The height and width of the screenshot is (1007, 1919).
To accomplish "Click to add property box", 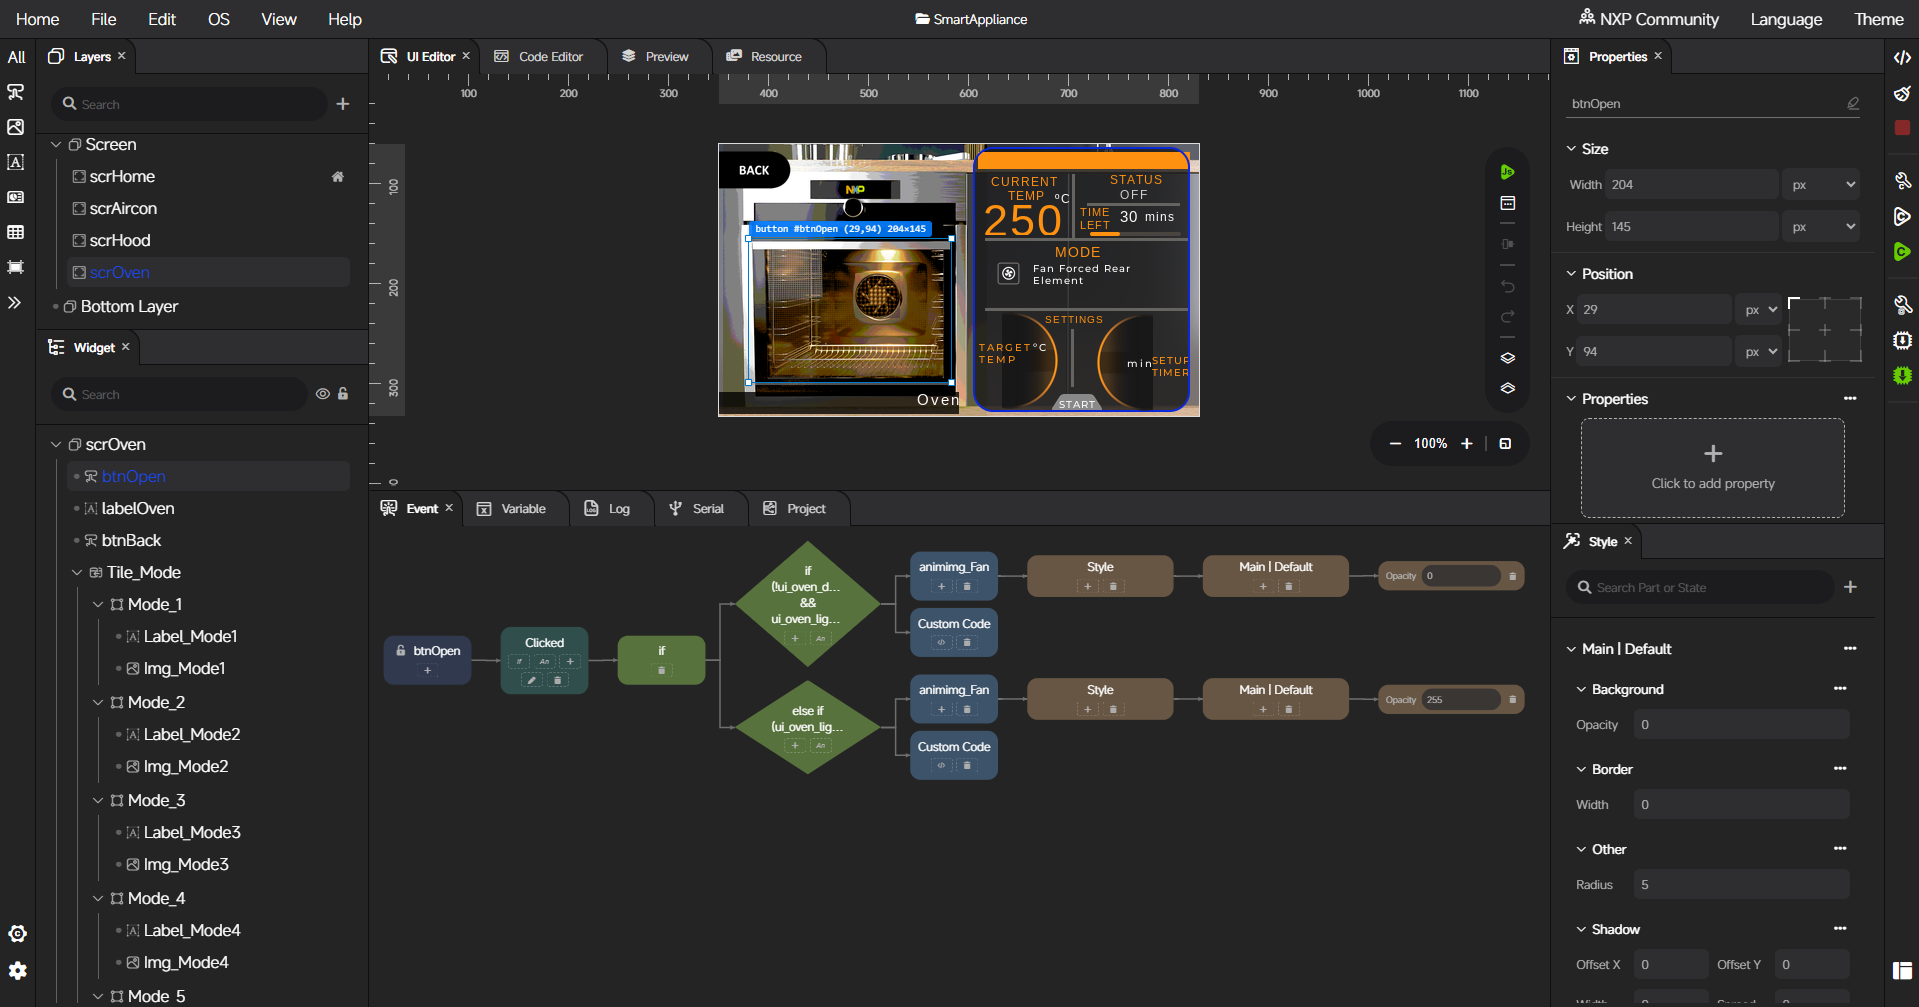I will tap(1712, 468).
